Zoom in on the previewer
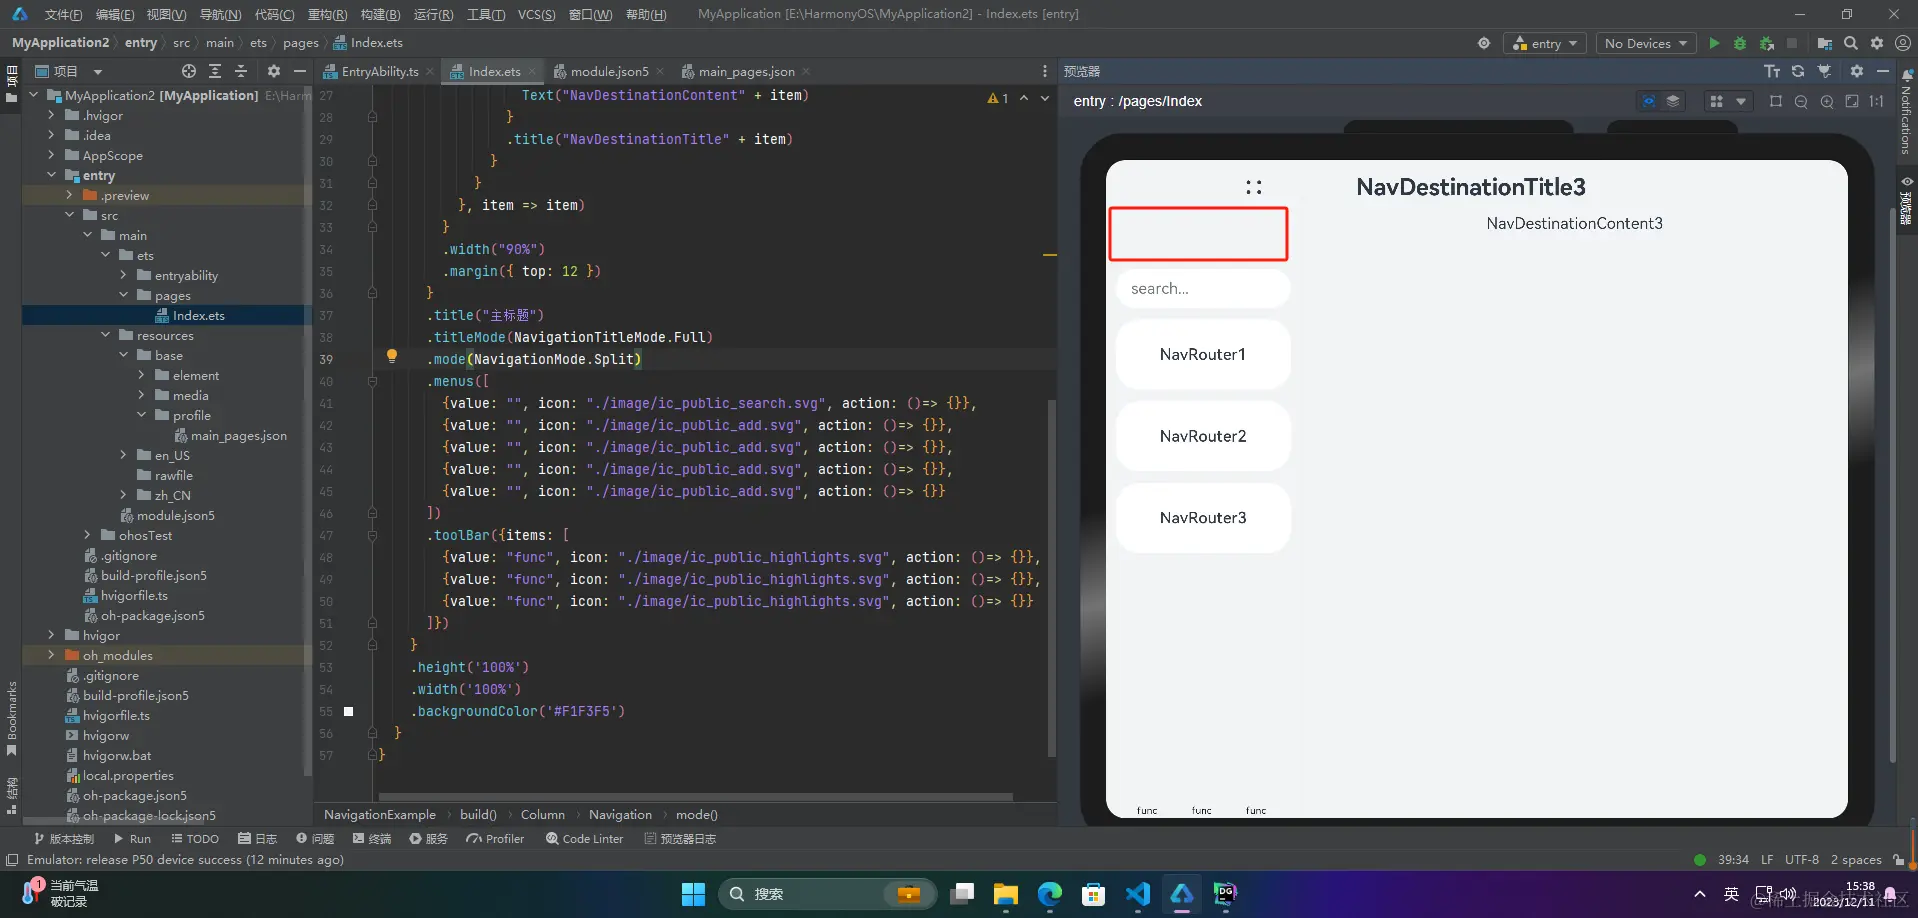Screen dimensions: 1918x918 coord(1827,101)
